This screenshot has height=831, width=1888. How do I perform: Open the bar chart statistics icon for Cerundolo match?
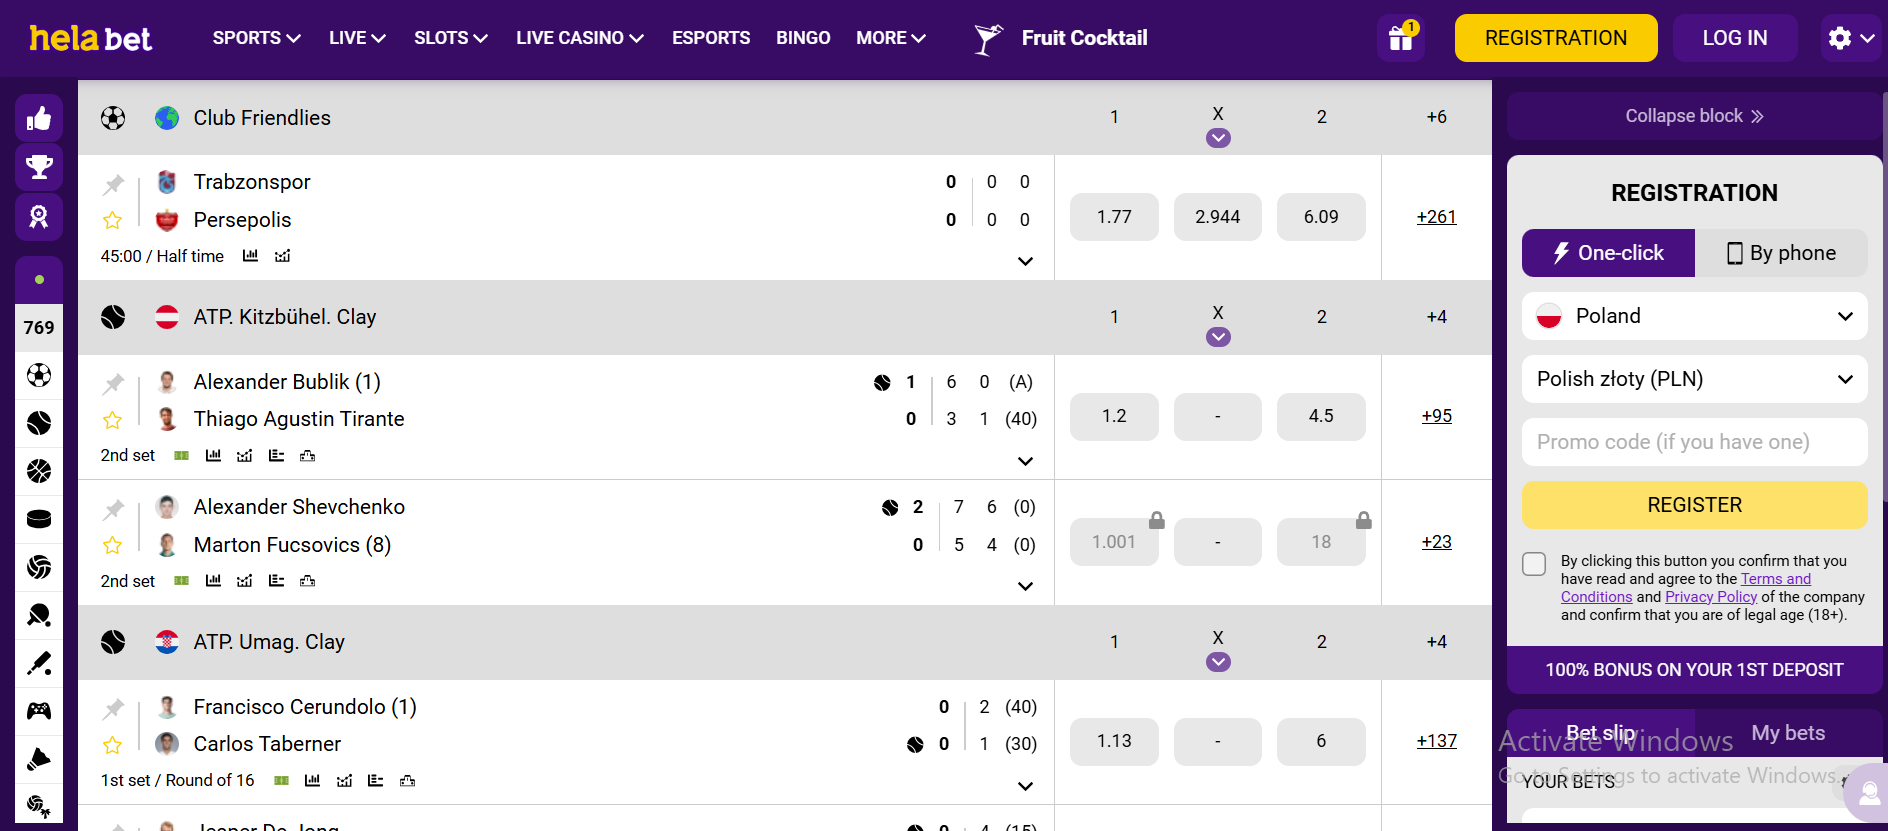click(312, 780)
